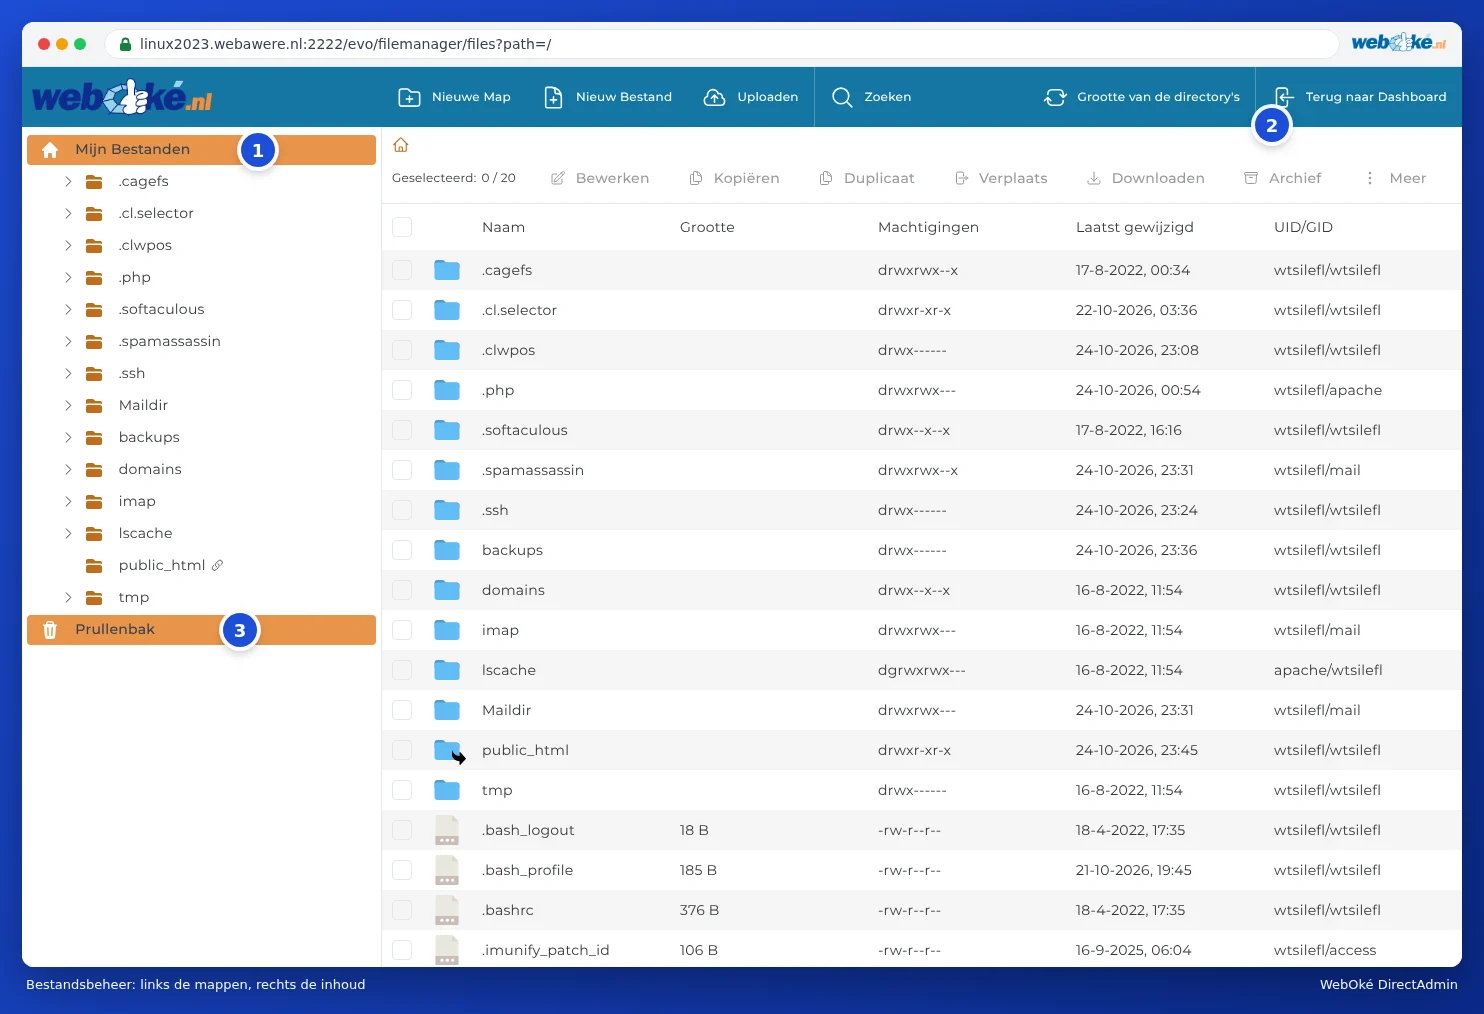Click the .bashrc file icon
Image resolution: width=1484 pixels, height=1014 pixels.
447,910
